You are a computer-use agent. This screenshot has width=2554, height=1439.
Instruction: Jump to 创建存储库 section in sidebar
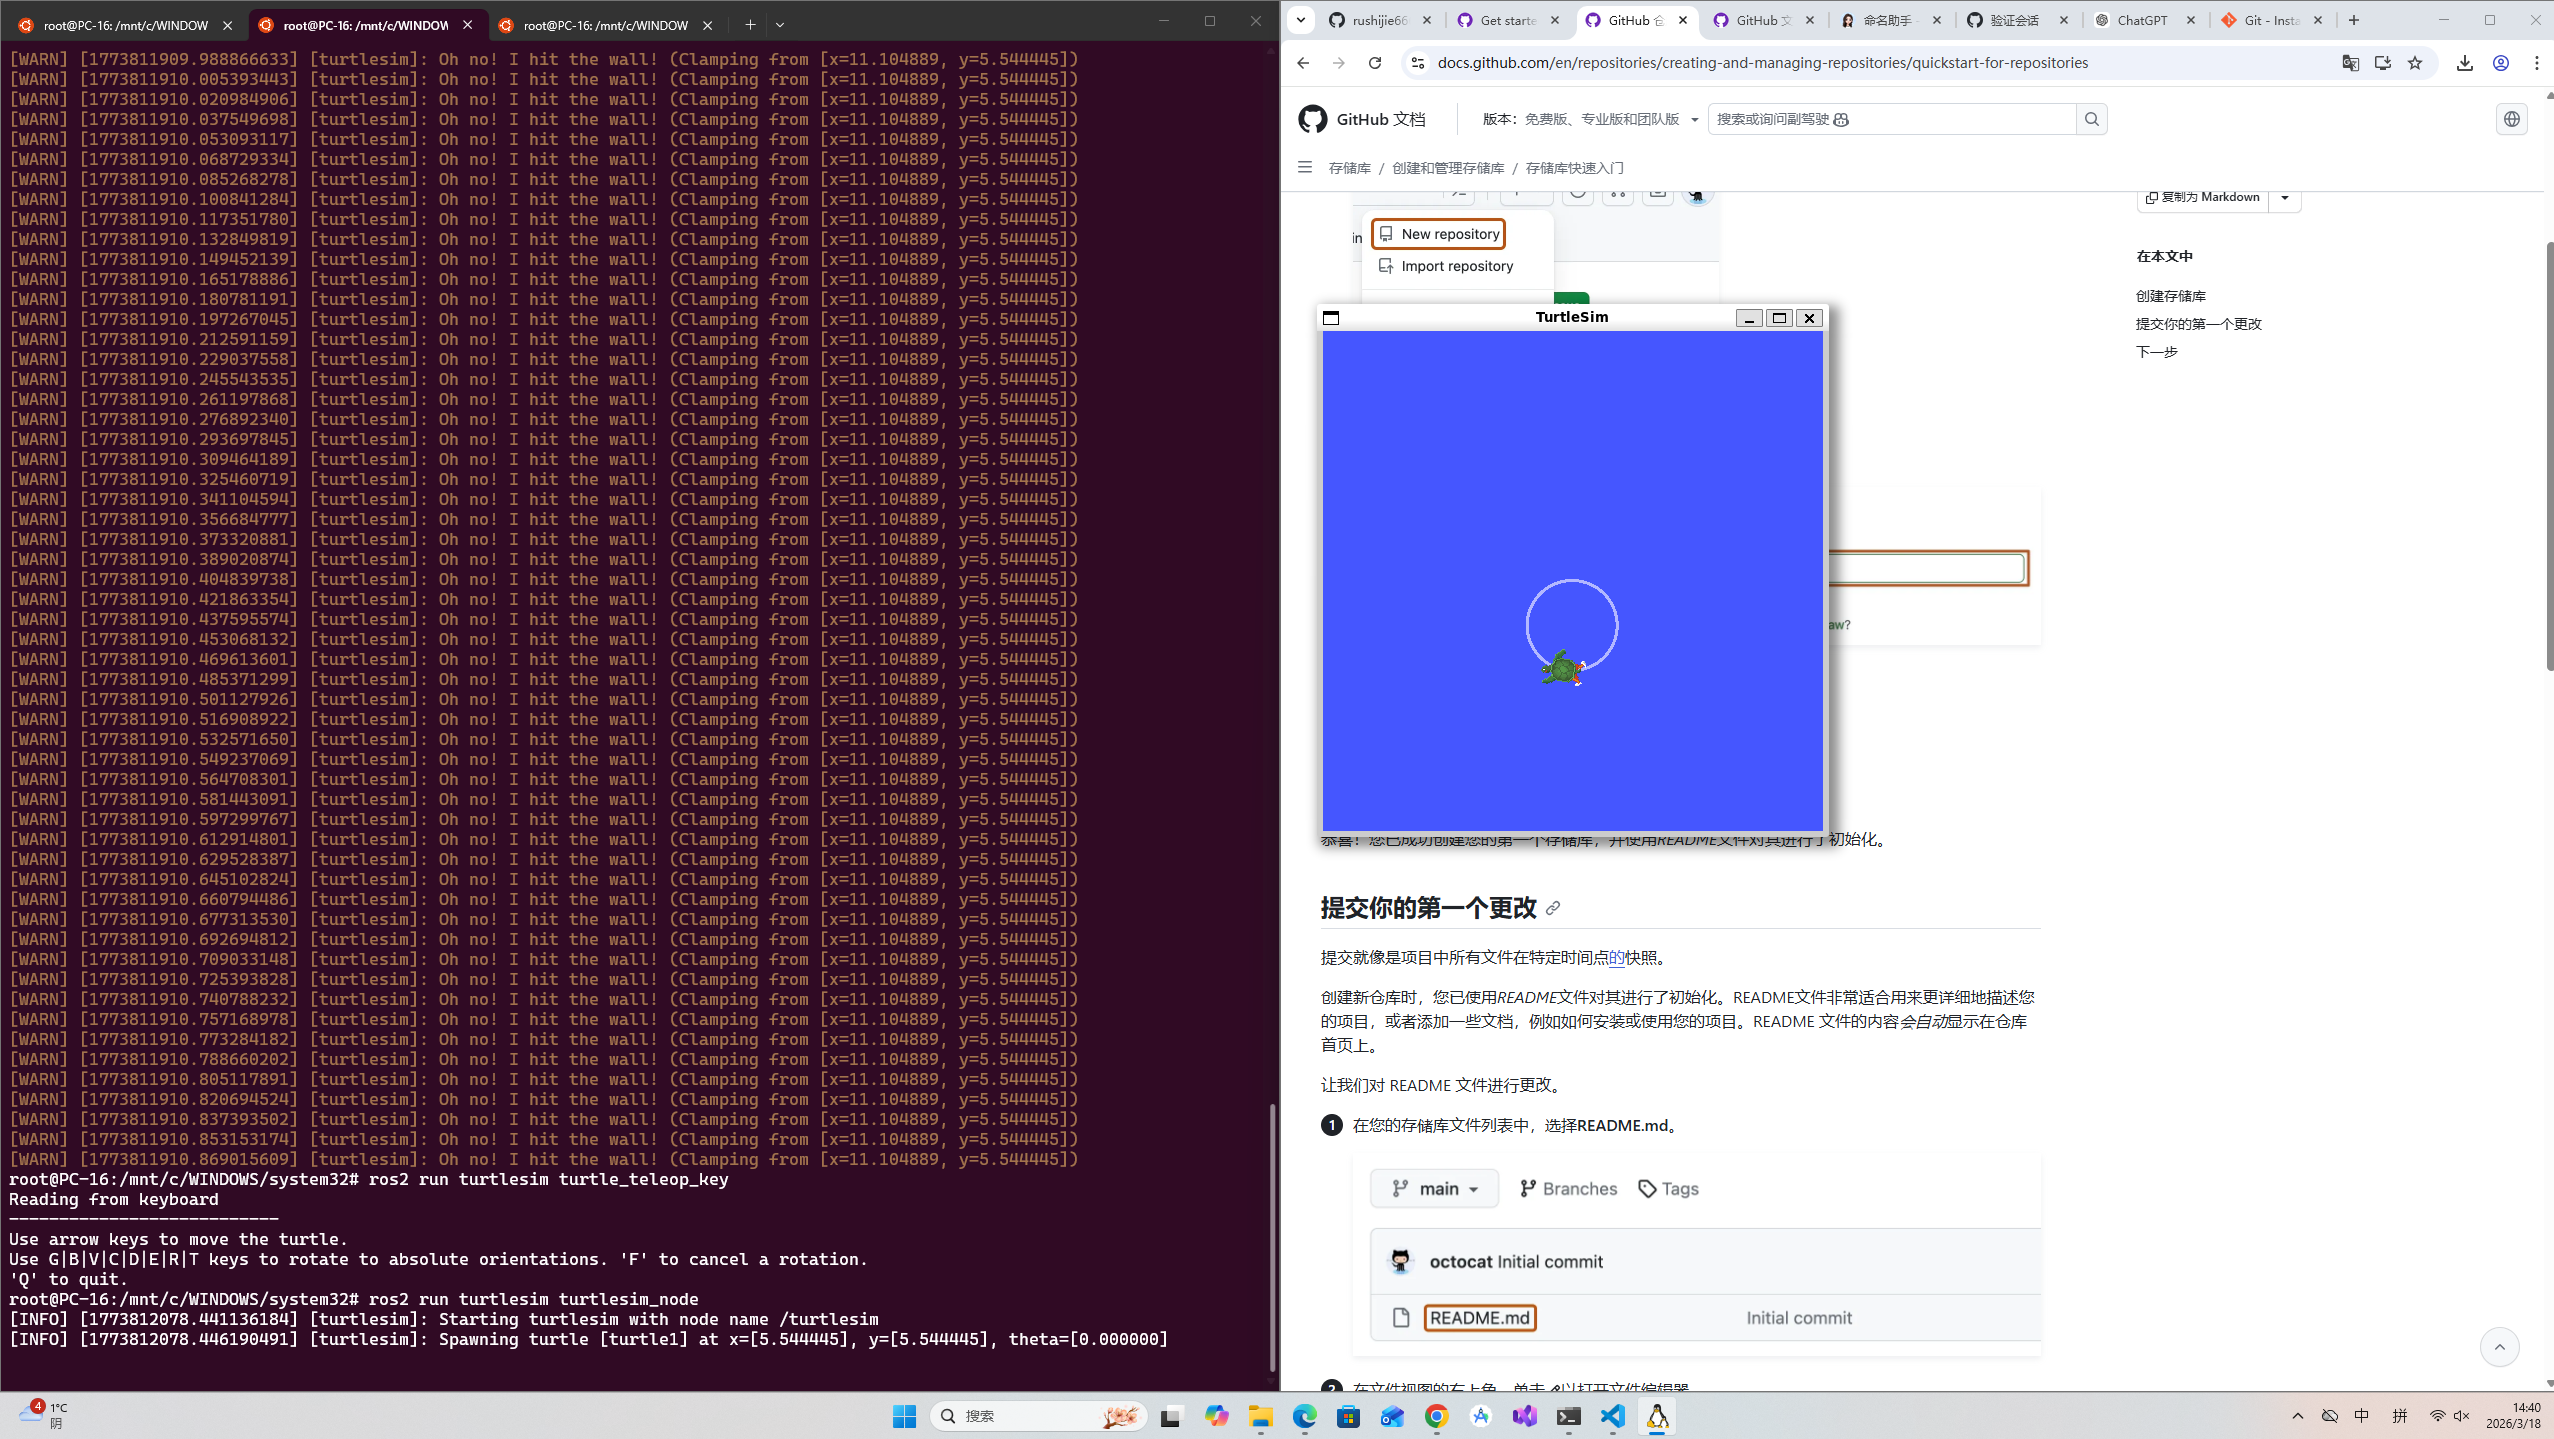pos(2170,296)
